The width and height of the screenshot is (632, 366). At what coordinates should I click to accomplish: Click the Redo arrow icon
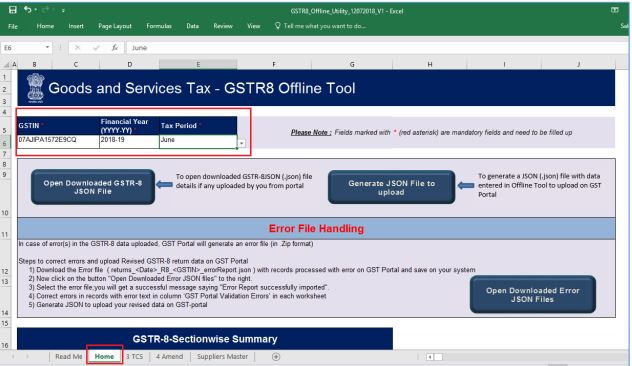pyautogui.click(x=45, y=10)
